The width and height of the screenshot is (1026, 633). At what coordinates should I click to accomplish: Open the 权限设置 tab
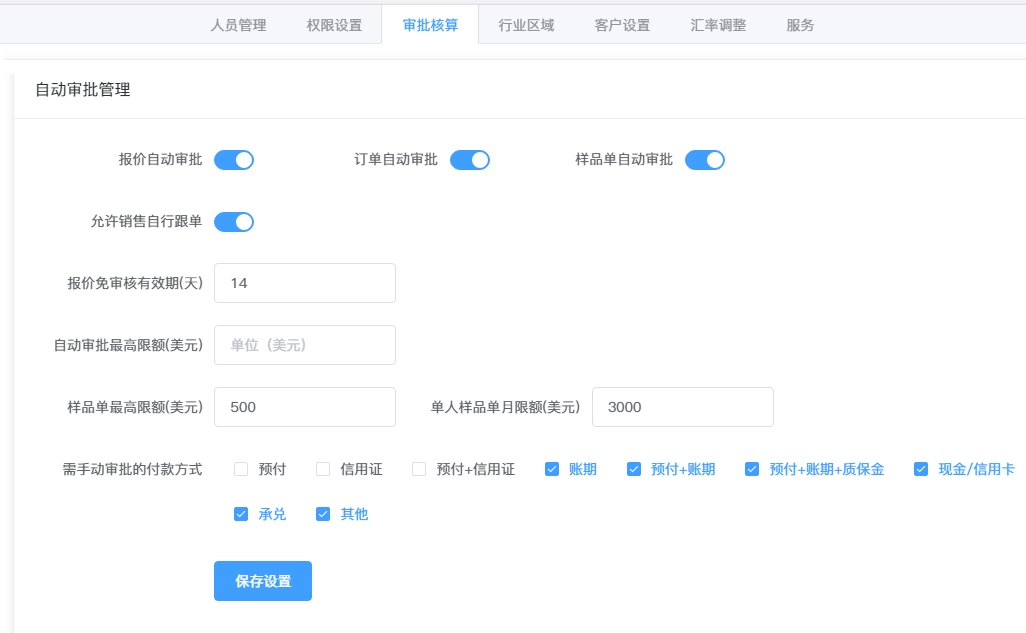point(334,25)
